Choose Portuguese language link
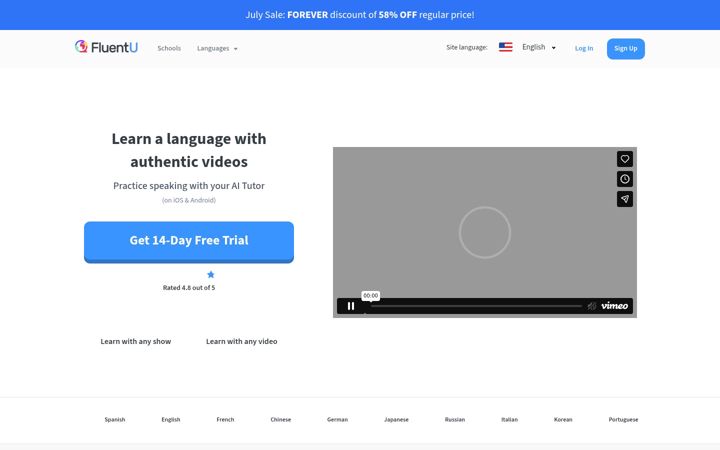720x450 pixels. 623,419
